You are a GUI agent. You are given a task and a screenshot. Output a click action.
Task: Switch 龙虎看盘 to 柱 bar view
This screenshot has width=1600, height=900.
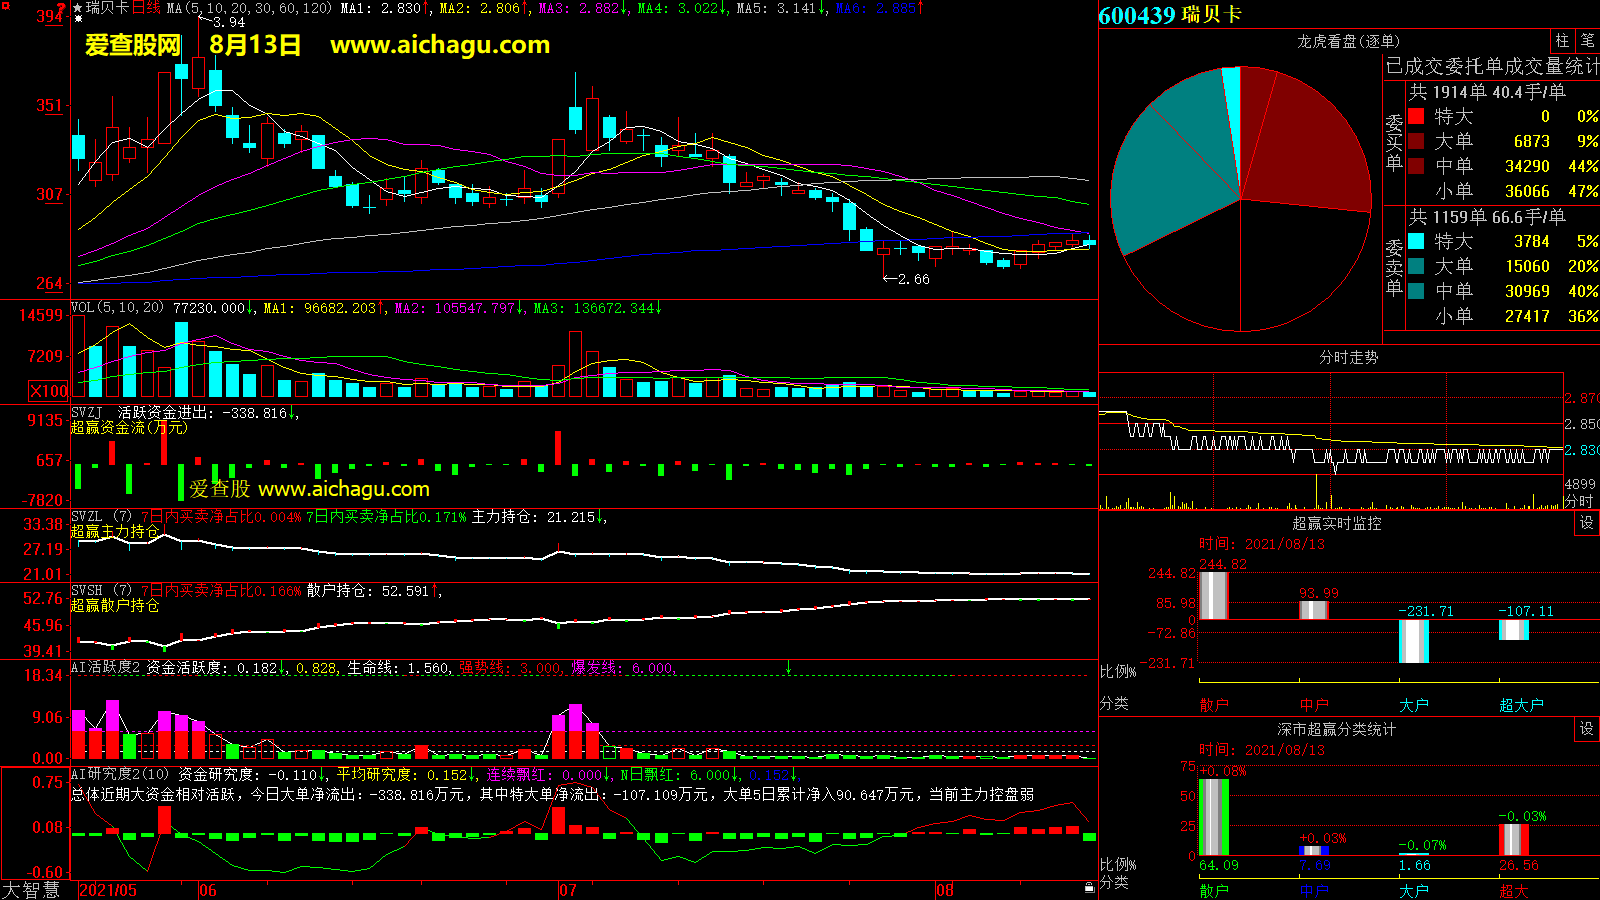point(1562,40)
